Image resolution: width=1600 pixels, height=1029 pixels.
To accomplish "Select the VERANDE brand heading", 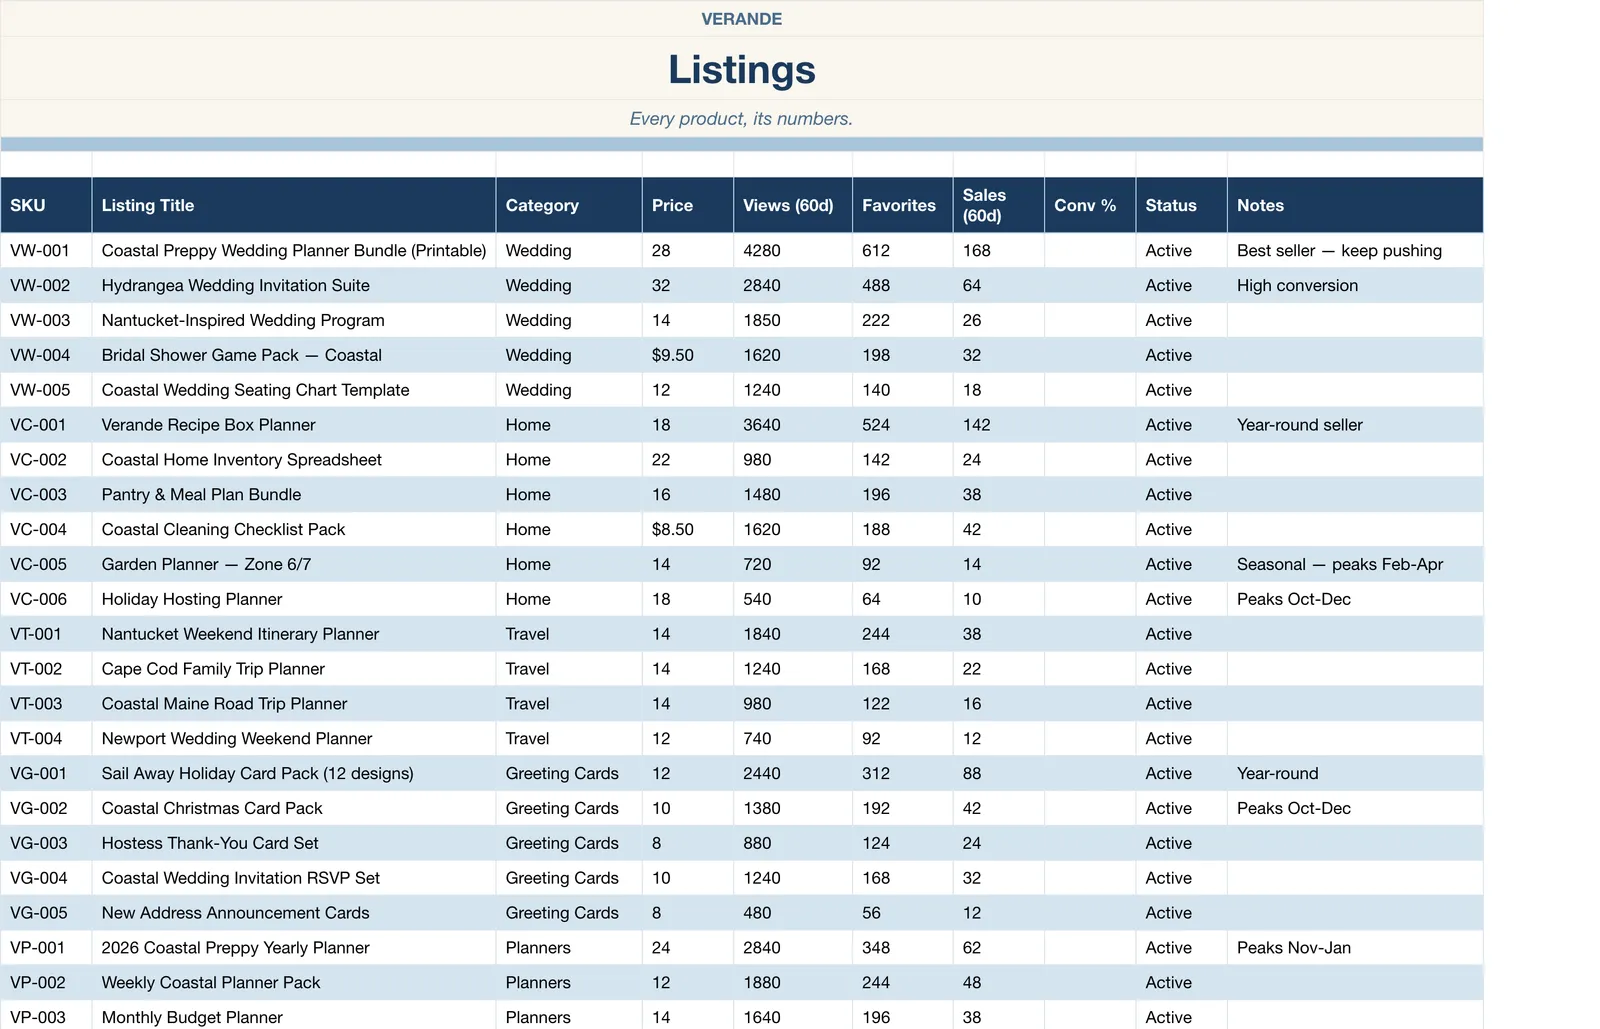I will (x=742, y=19).
